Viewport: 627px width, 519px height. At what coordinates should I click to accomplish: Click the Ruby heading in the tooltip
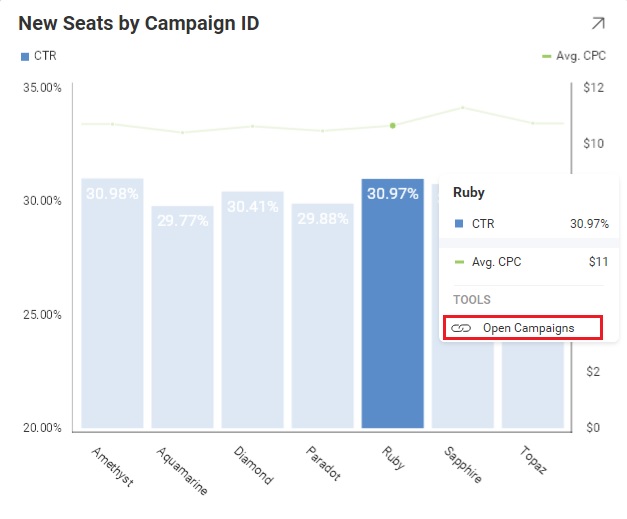coord(469,192)
